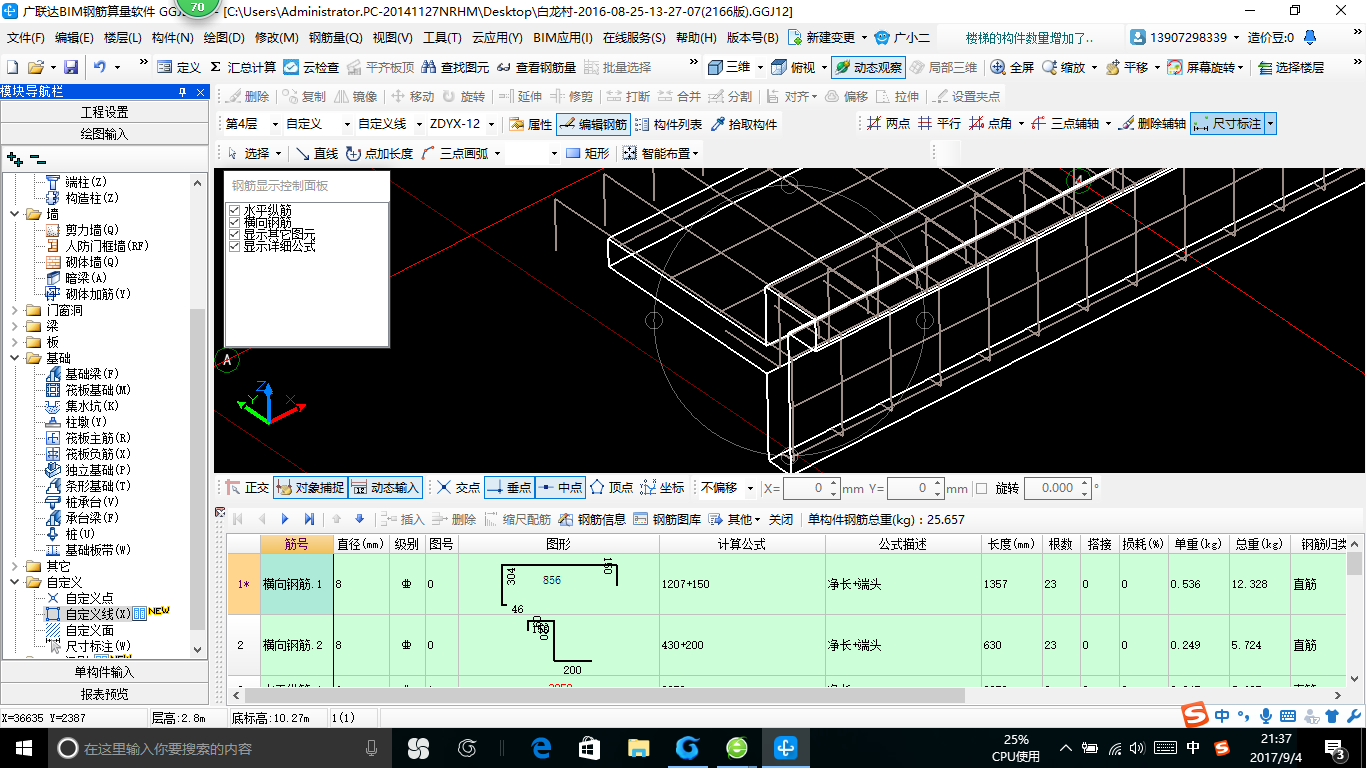Toggle 水平纵筋 checkbox
The height and width of the screenshot is (768, 1366).
235,210
